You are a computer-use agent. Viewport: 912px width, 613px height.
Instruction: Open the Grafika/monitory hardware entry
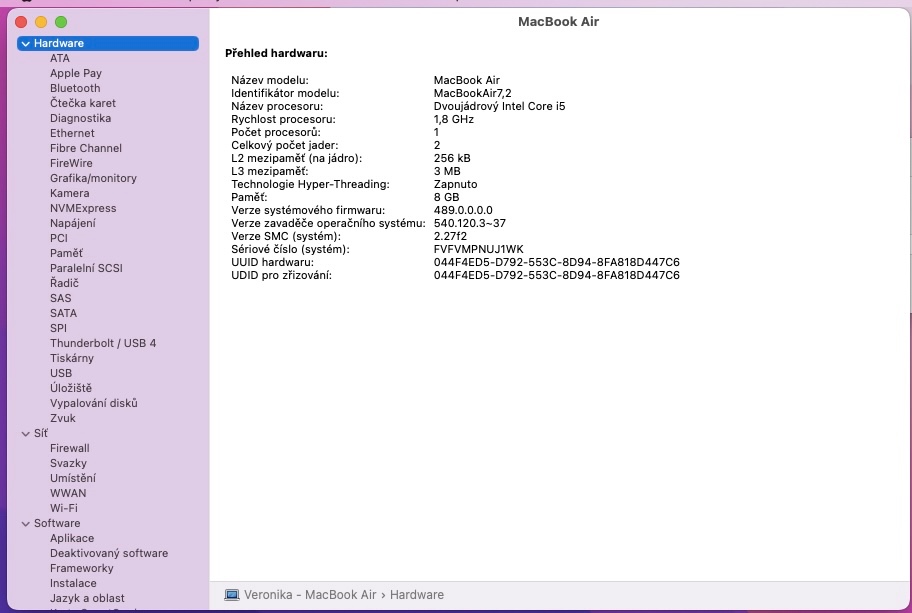93,178
